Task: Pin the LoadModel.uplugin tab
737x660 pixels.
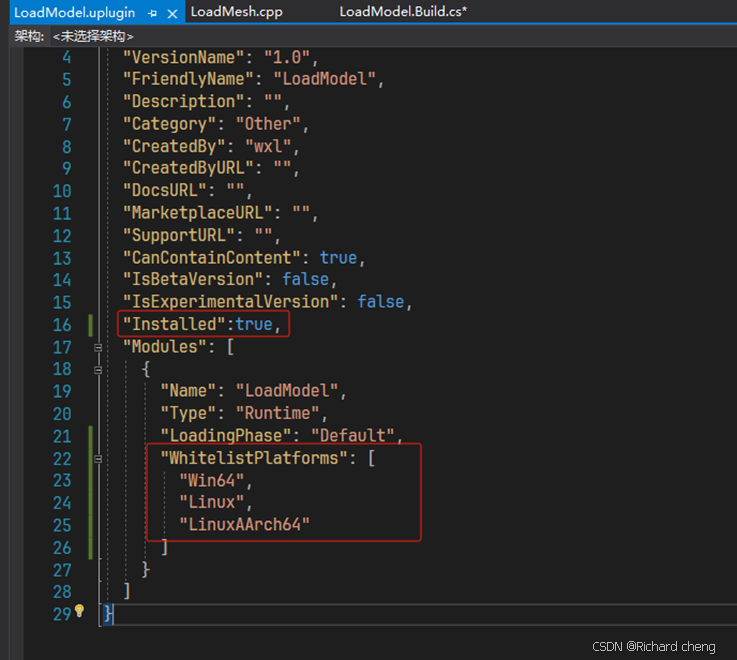Action: pos(152,14)
